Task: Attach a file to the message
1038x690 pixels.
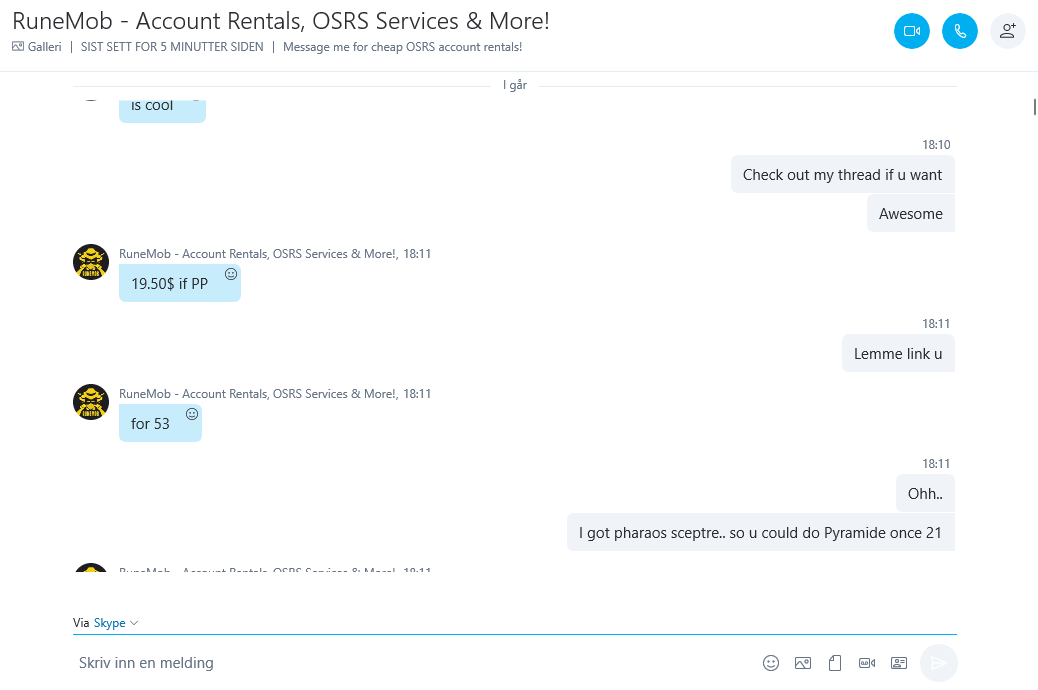Action: (x=835, y=663)
